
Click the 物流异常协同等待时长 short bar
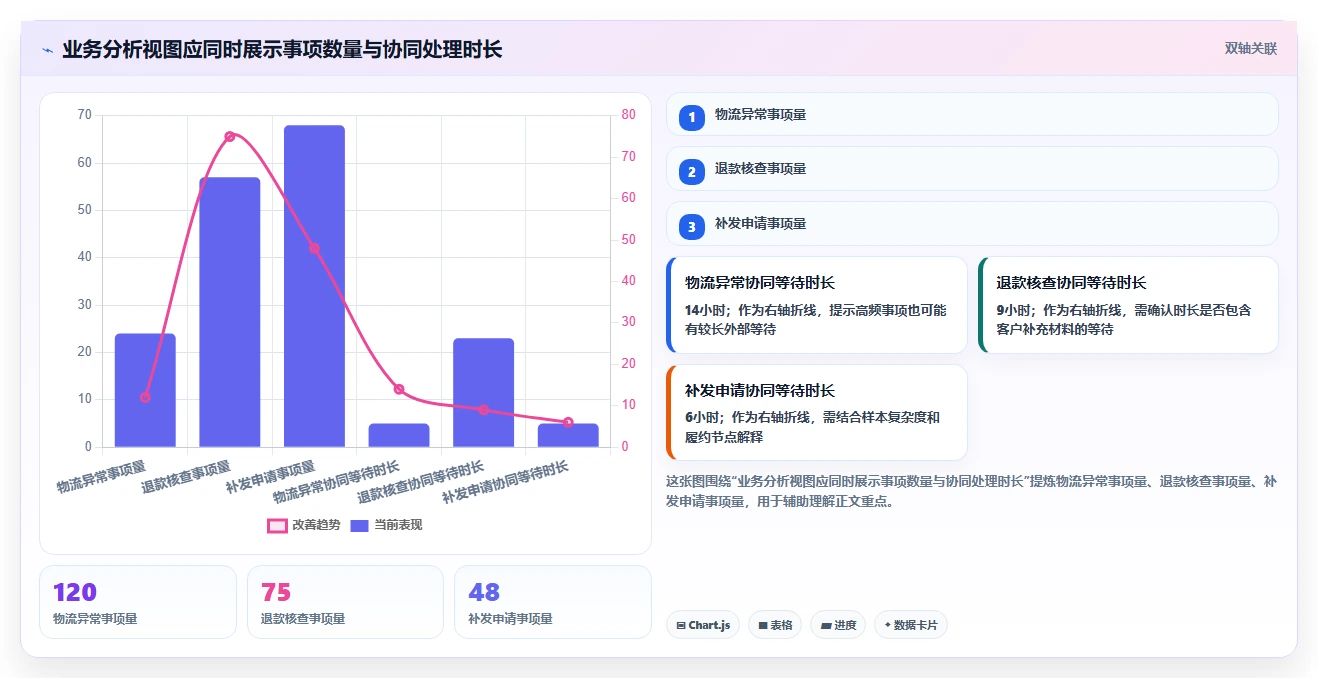399,435
